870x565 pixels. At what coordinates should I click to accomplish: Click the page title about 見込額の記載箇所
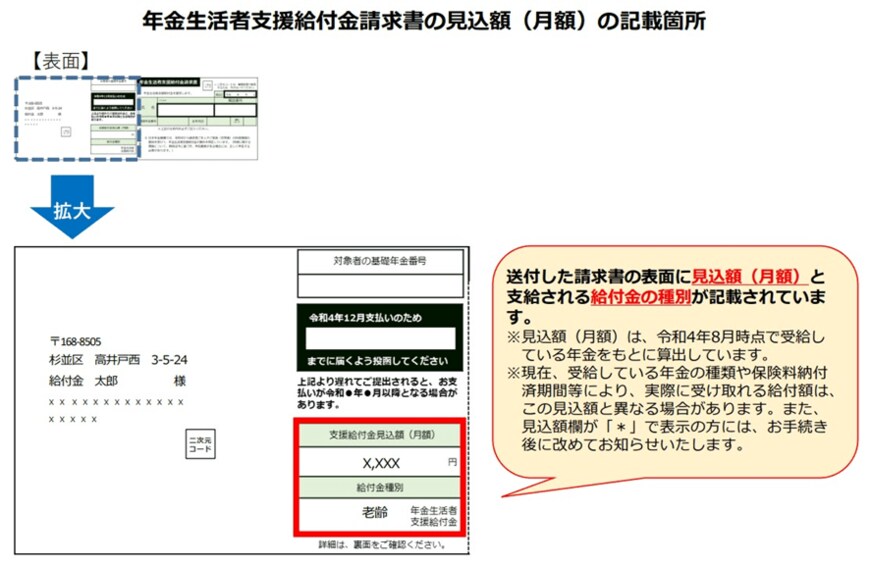tap(435, 20)
